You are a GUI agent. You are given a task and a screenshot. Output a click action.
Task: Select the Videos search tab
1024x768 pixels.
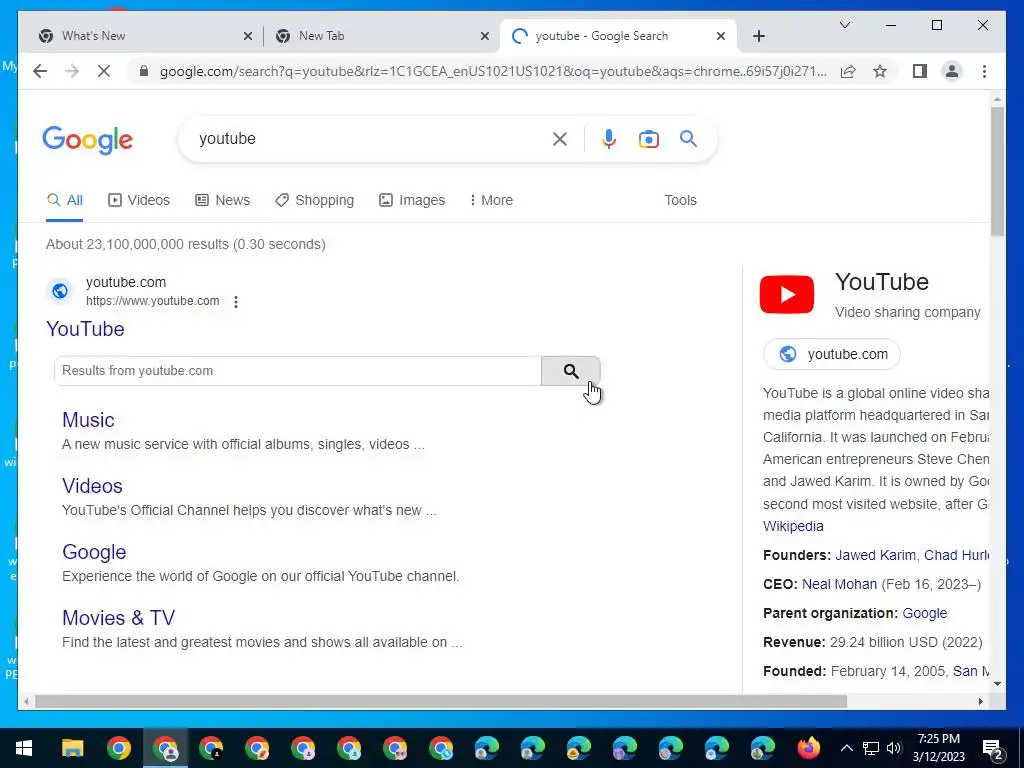click(x=138, y=200)
